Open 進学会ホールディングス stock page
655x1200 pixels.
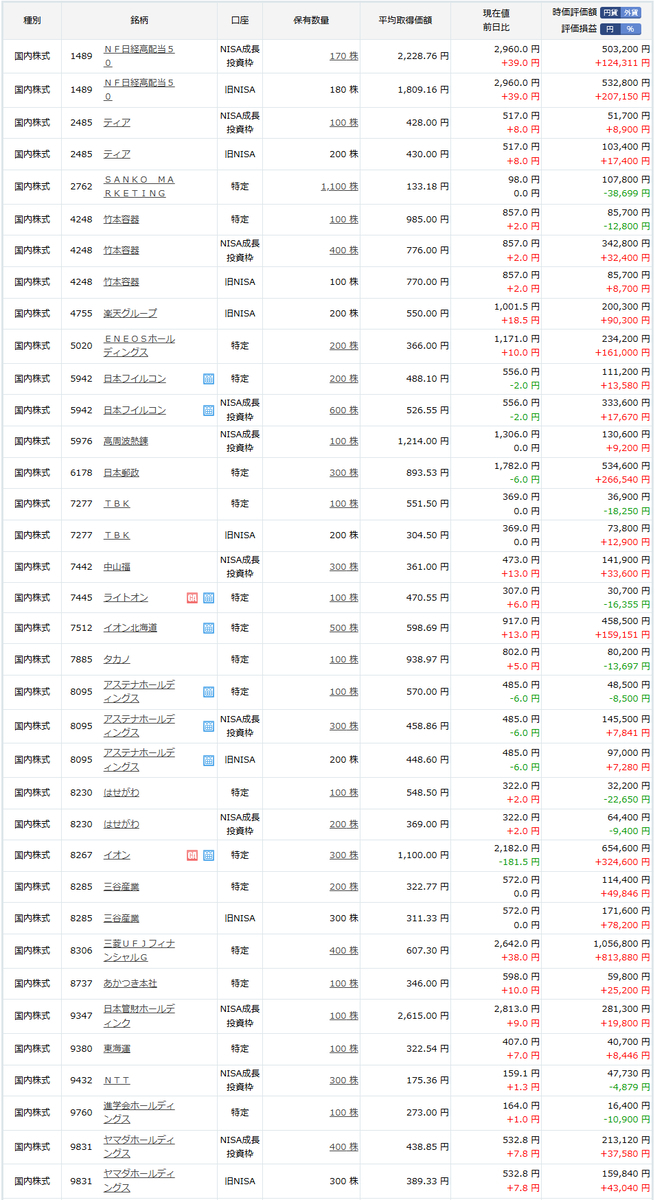pyautogui.click(x=139, y=1112)
